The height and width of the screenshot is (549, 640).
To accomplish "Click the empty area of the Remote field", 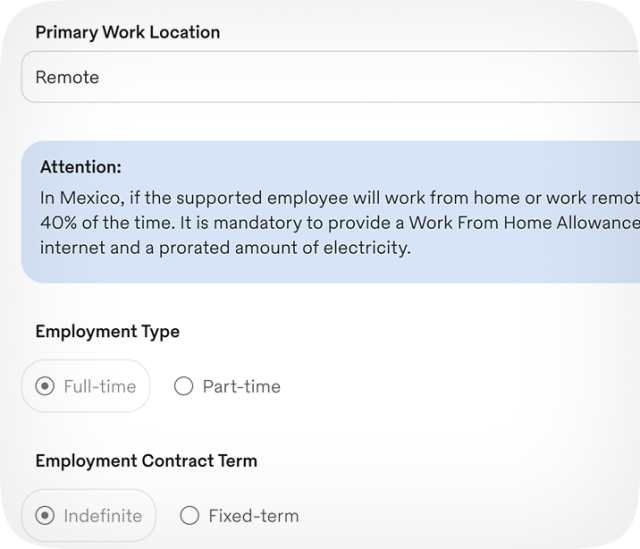I will click(x=400, y=77).
